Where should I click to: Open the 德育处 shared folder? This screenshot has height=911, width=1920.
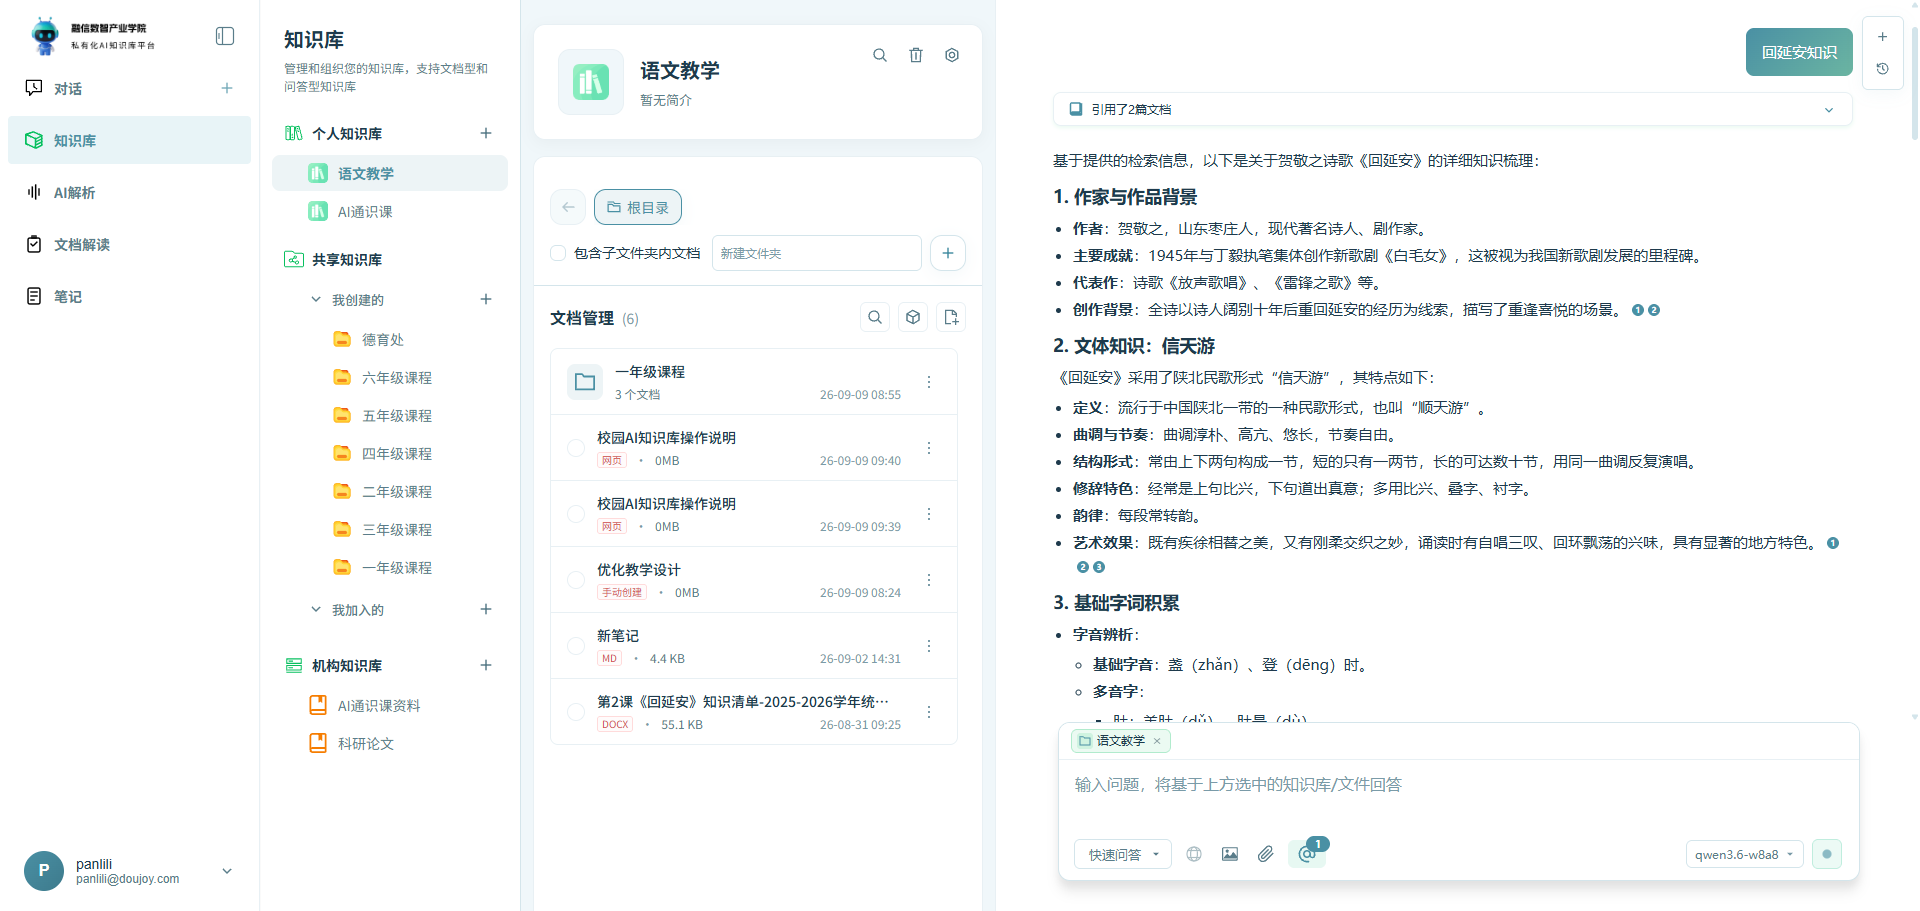(382, 340)
